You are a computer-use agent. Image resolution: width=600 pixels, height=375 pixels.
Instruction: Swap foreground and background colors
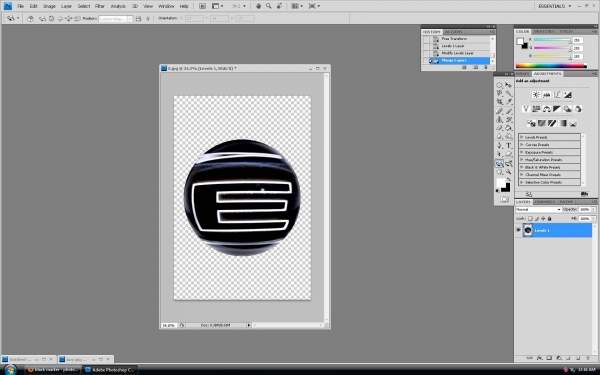(509, 179)
